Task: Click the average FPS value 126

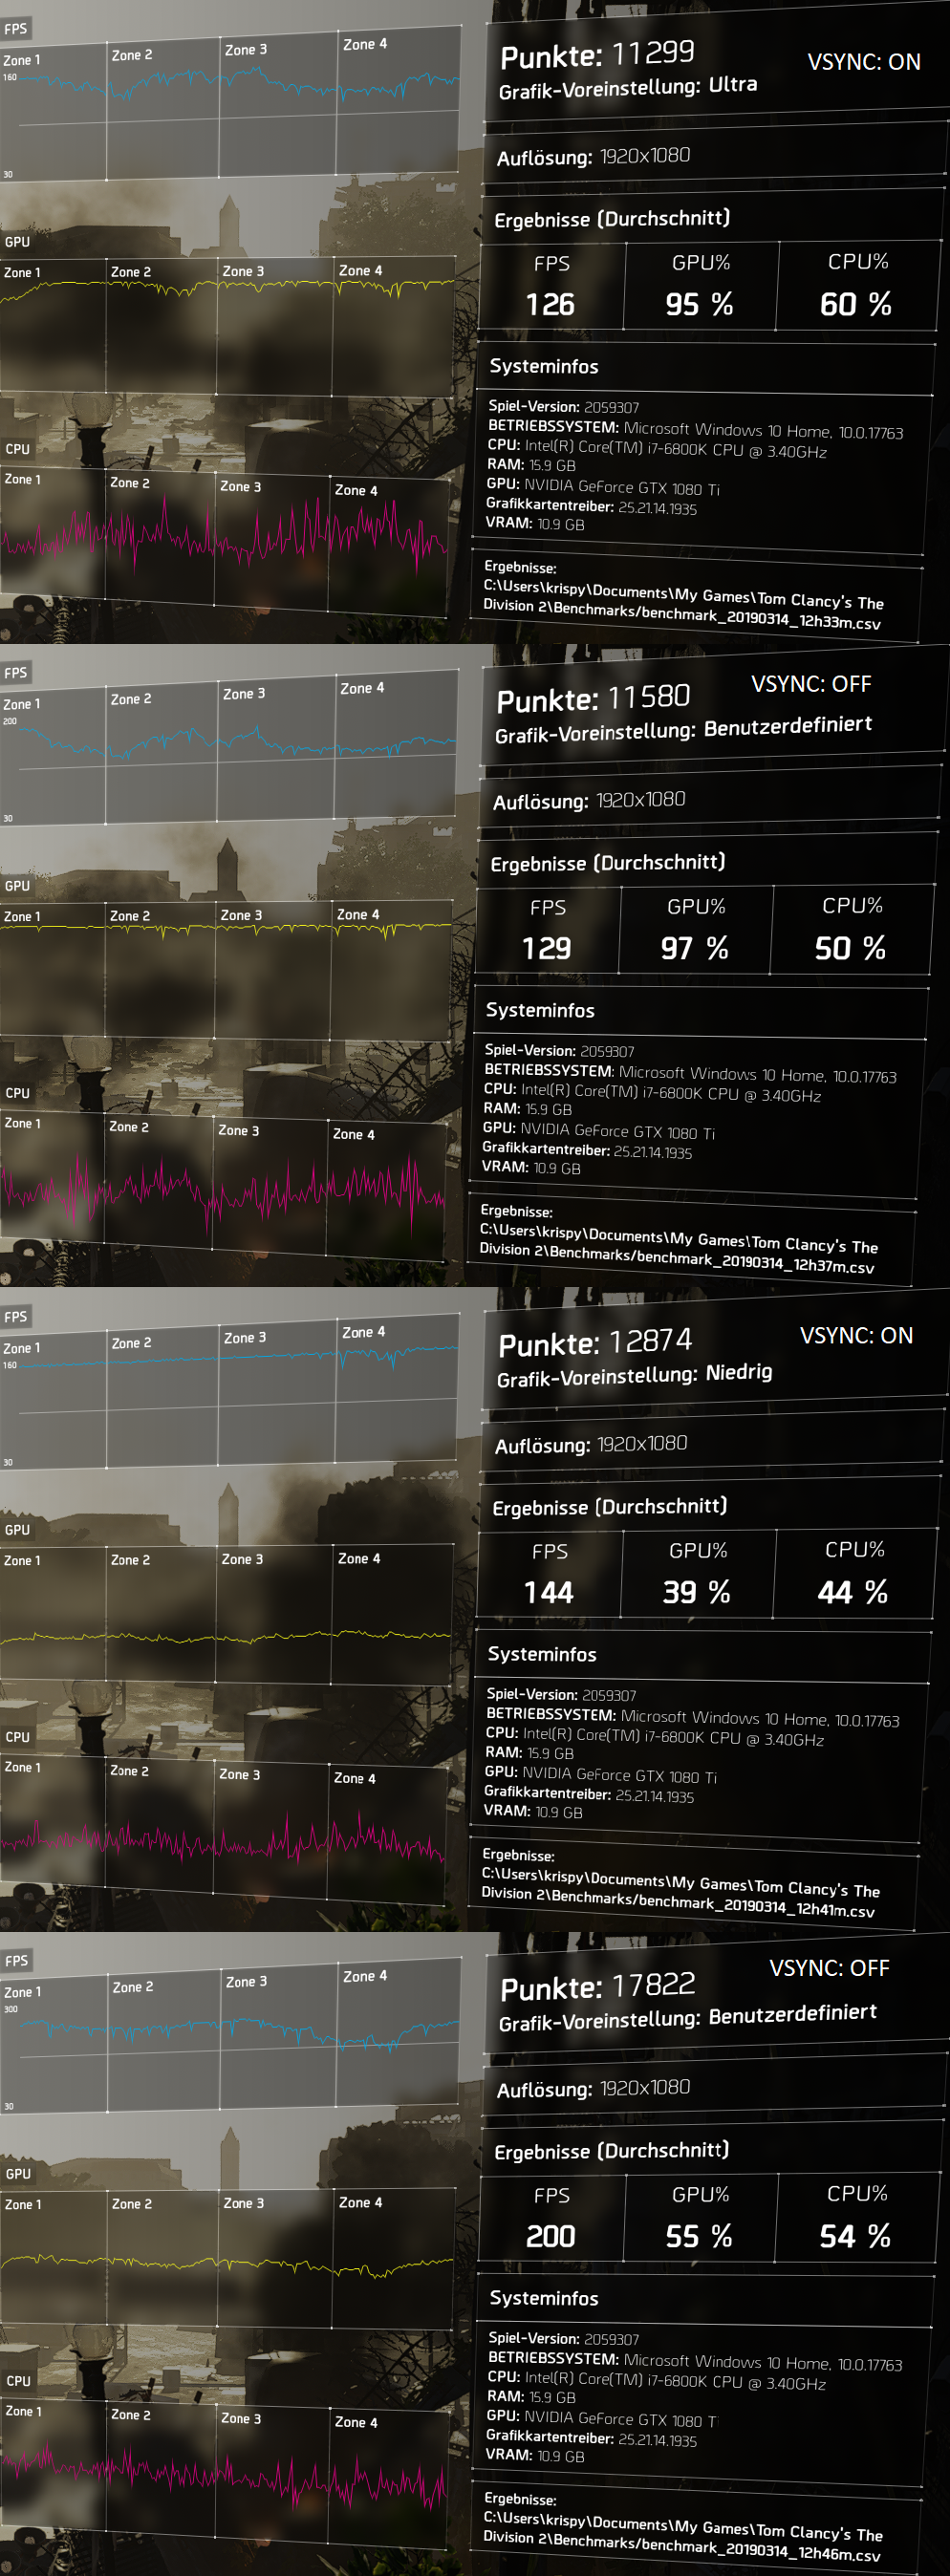Action: pyautogui.click(x=550, y=305)
